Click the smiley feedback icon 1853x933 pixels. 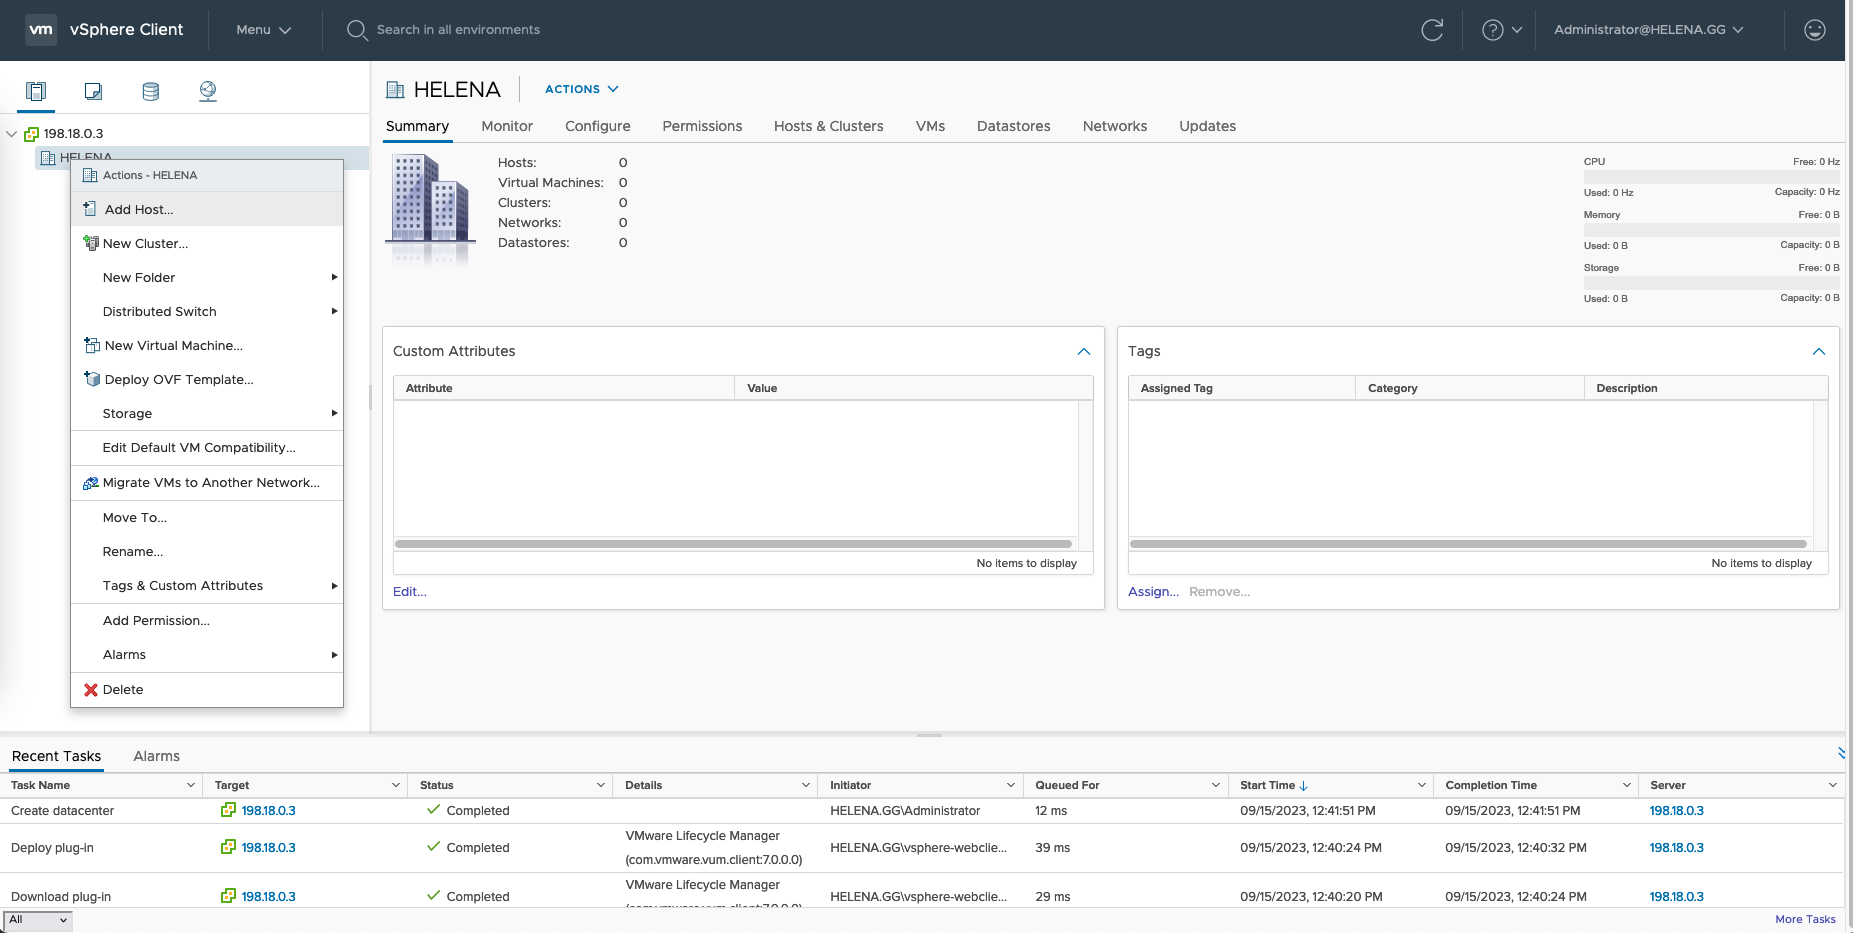(x=1814, y=30)
